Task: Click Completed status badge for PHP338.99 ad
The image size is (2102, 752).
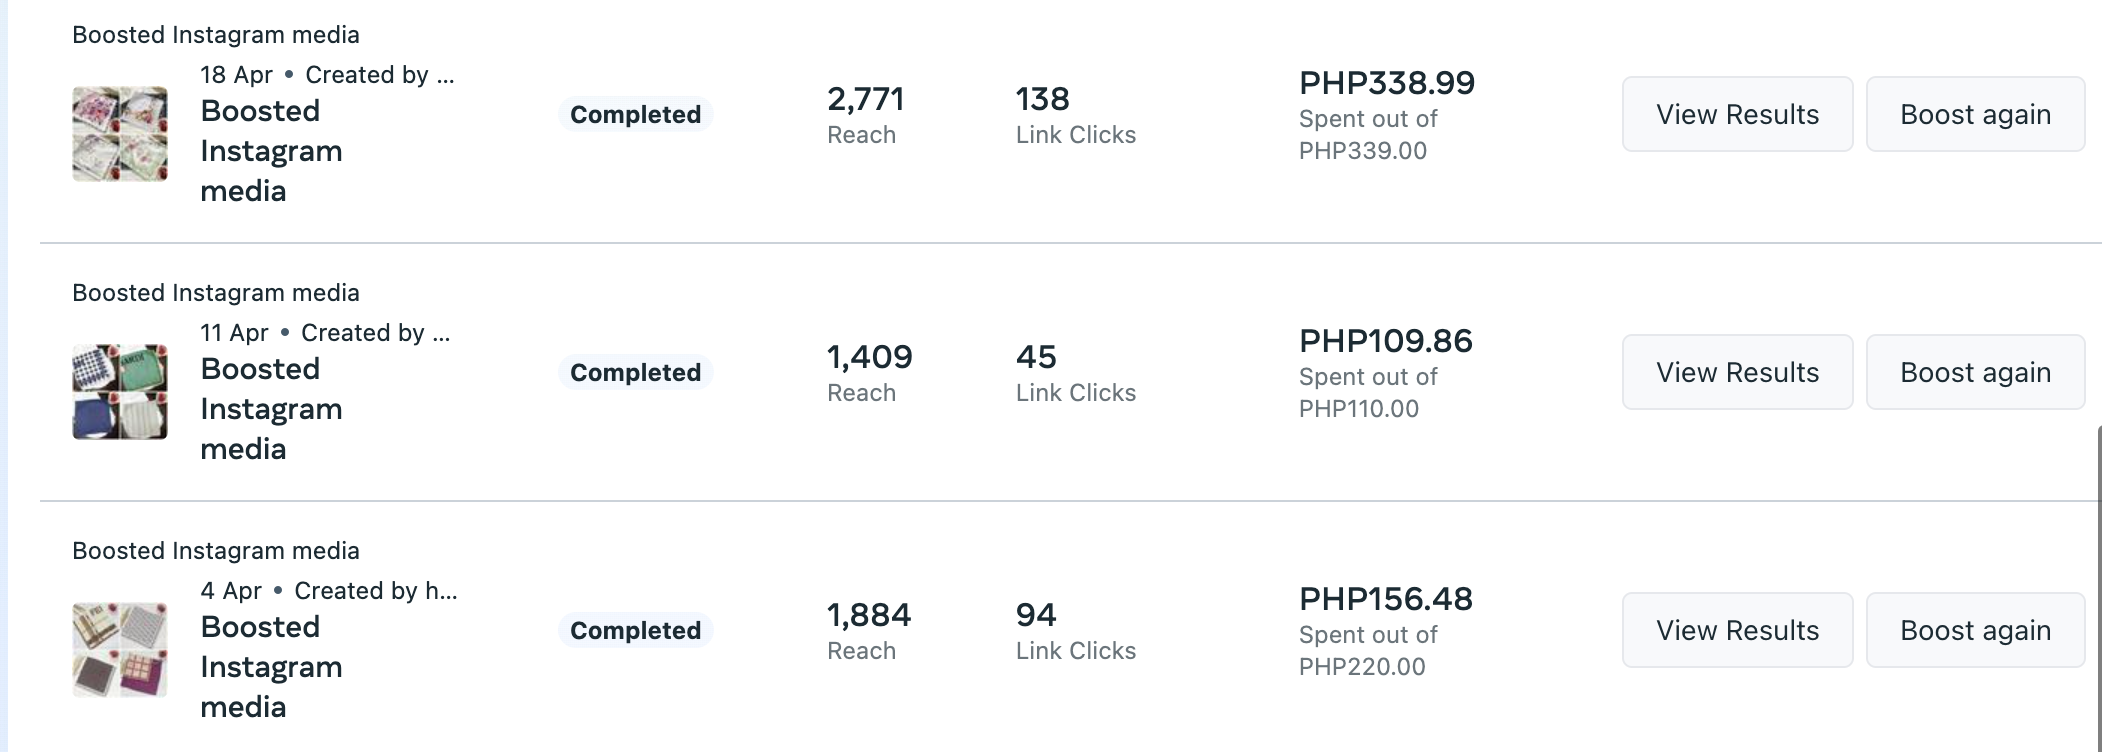Action: 635,114
